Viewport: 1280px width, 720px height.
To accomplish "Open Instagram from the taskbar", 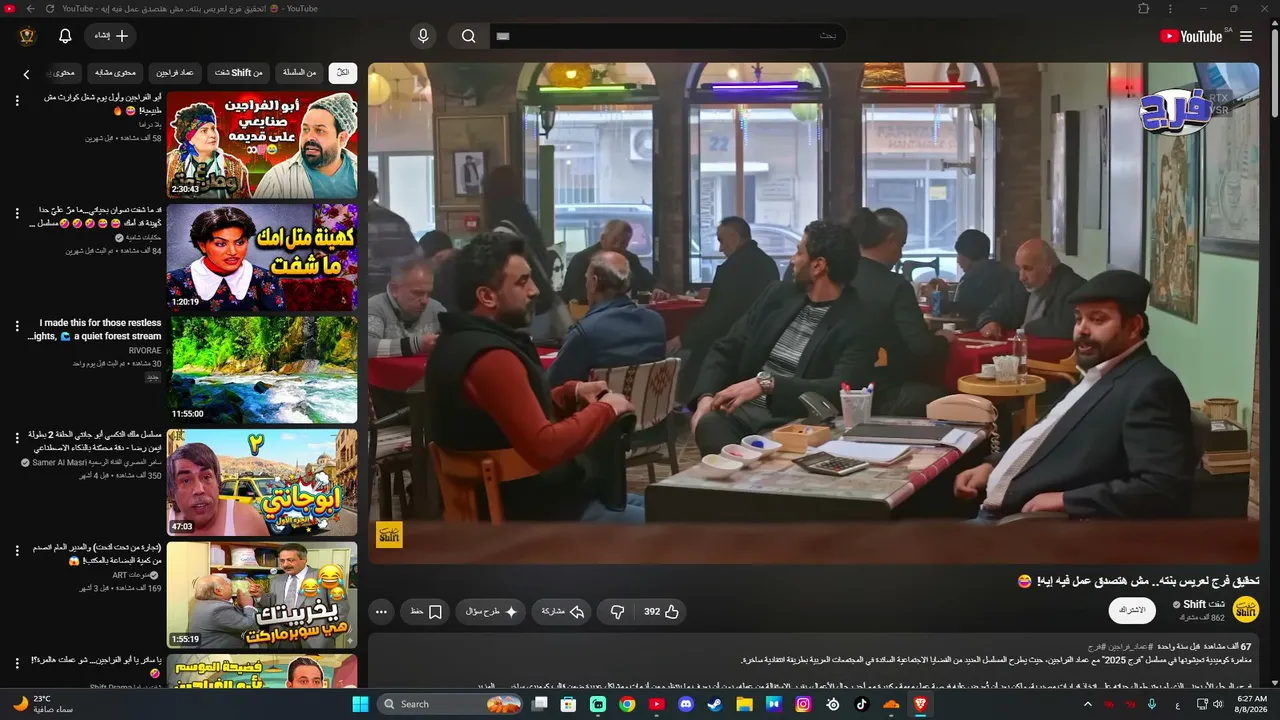I will click(803, 704).
